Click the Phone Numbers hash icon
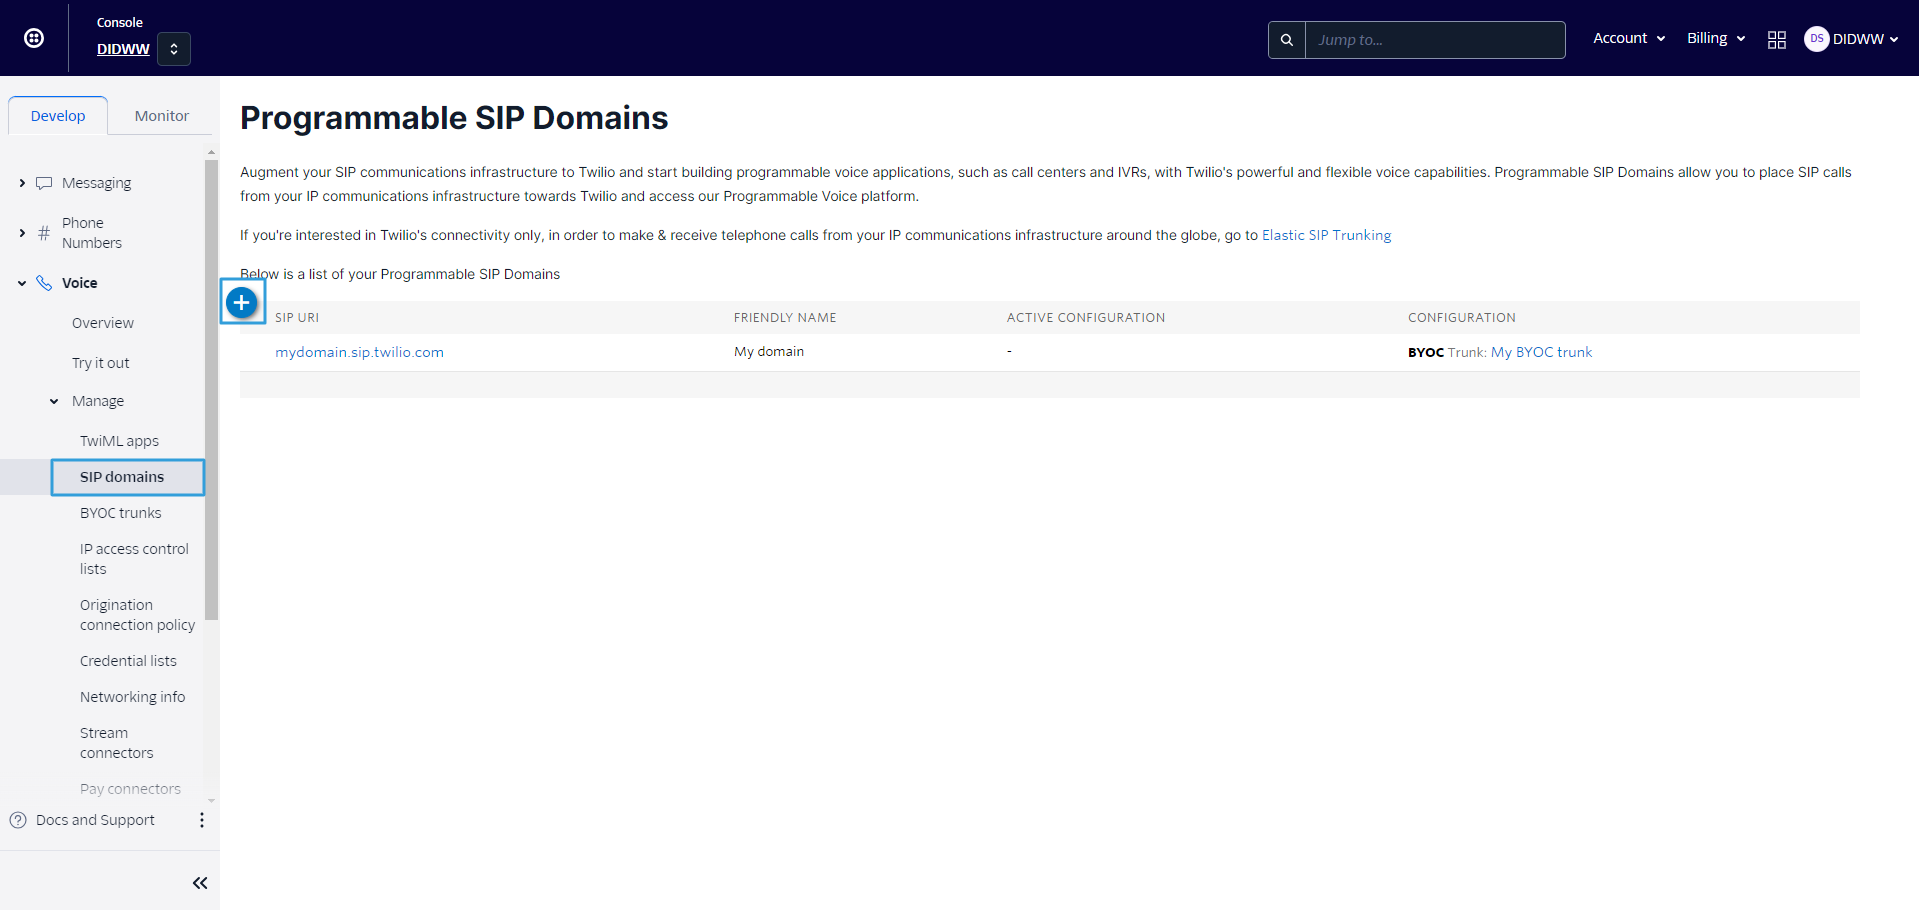The width and height of the screenshot is (1919, 910). click(x=44, y=233)
